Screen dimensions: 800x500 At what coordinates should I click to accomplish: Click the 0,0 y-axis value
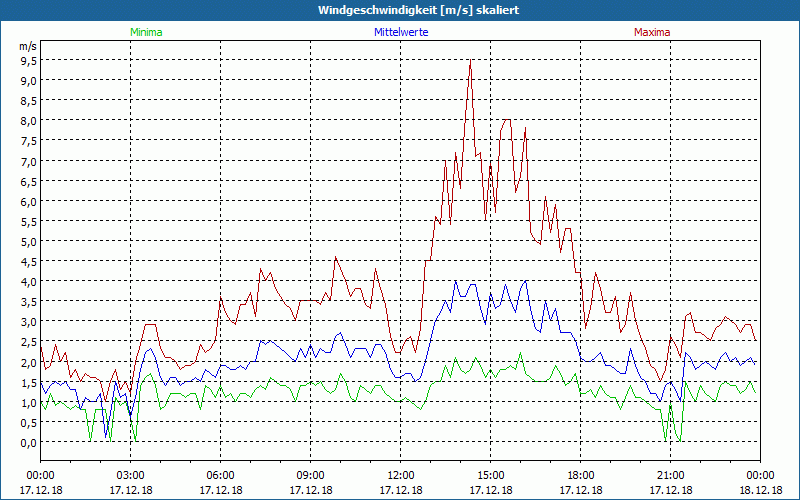[x=28, y=443]
